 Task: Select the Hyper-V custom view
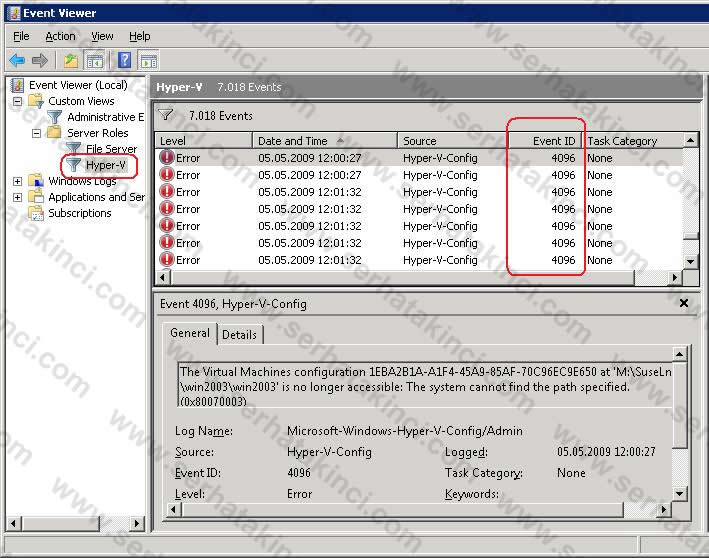coord(106,165)
